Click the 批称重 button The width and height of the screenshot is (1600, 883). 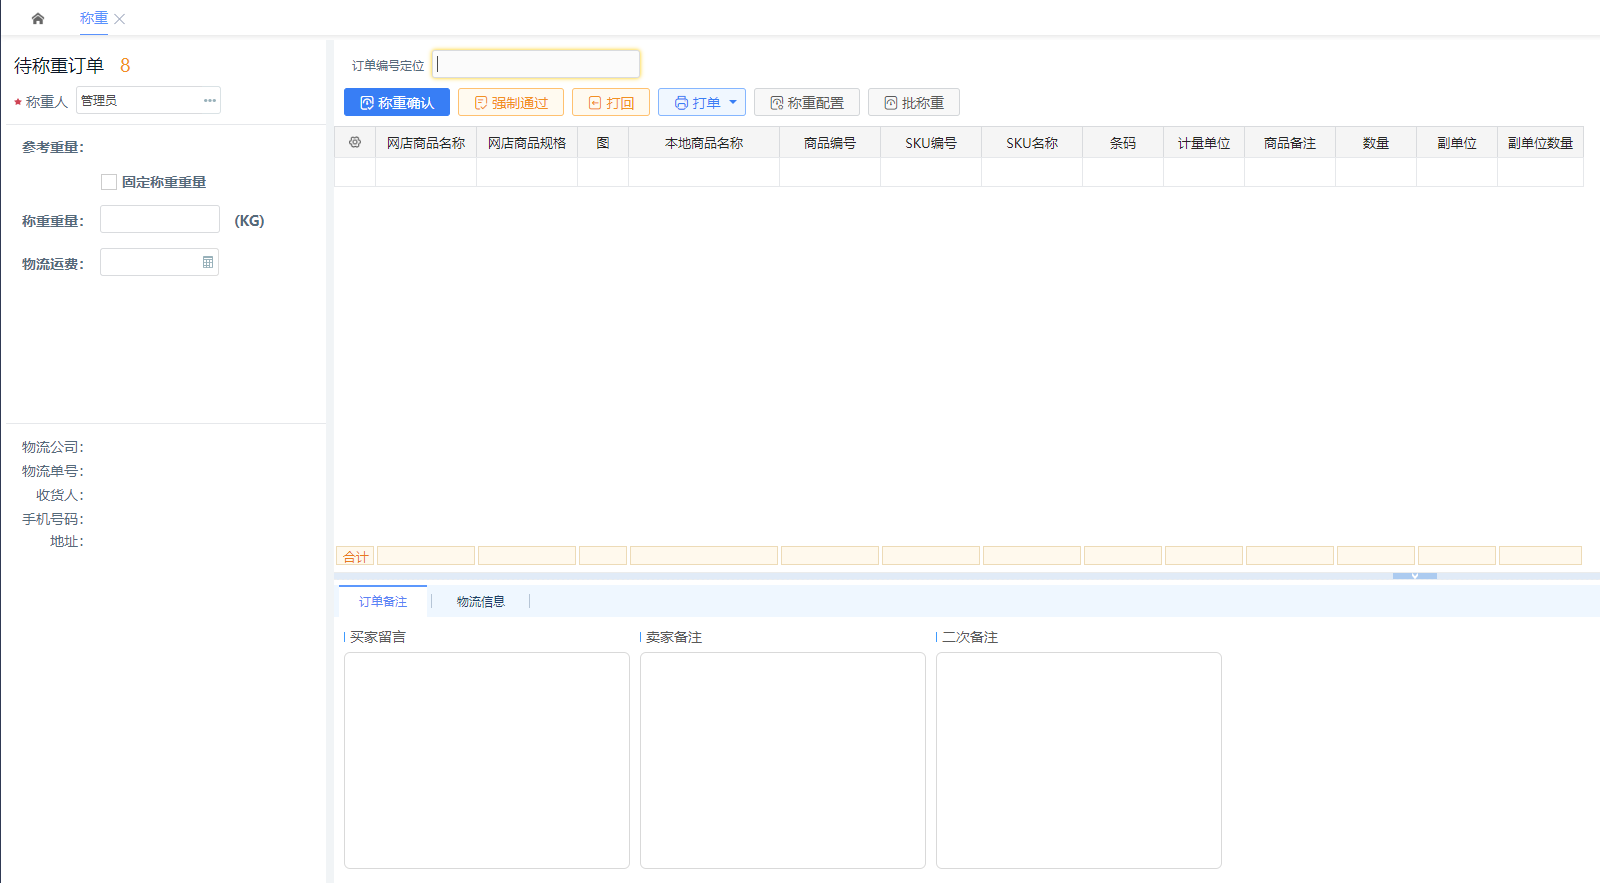click(x=914, y=102)
